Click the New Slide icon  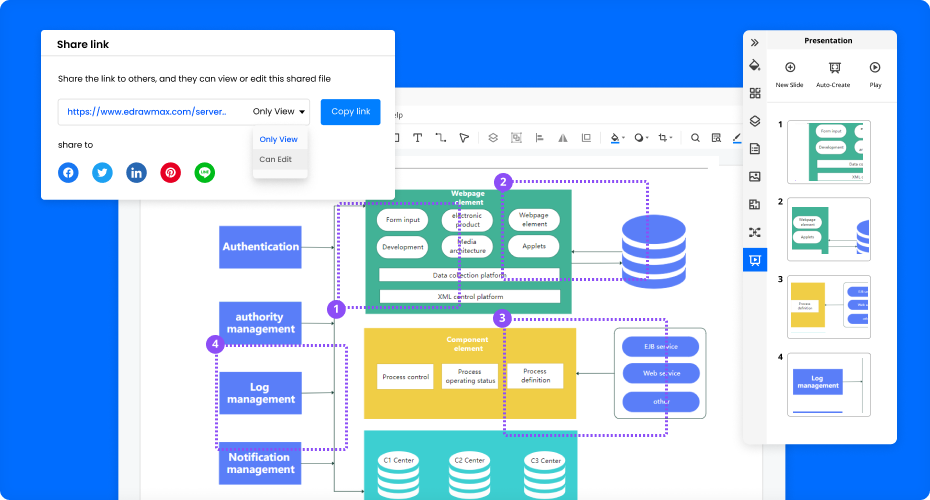tap(790, 68)
